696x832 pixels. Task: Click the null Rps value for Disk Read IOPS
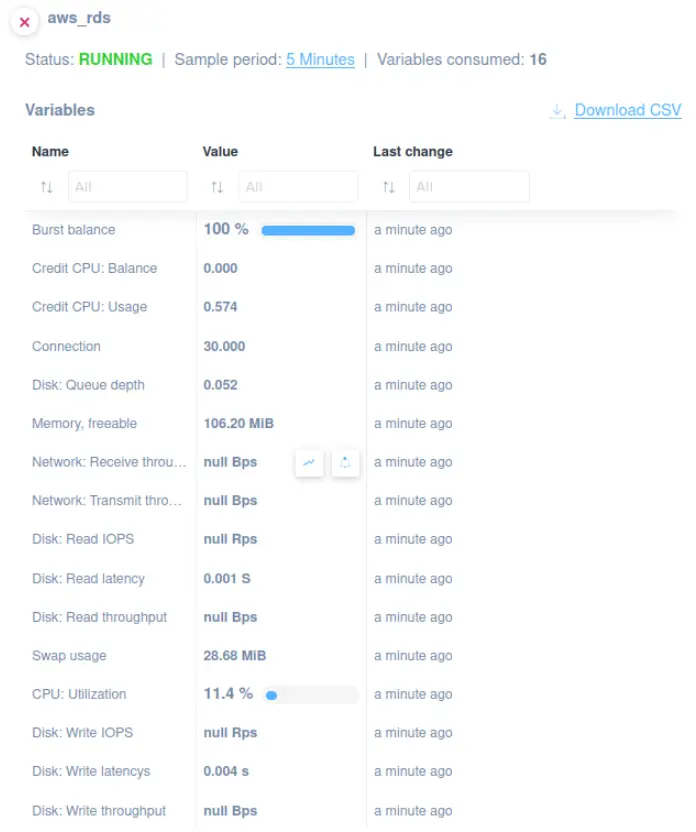(230, 539)
